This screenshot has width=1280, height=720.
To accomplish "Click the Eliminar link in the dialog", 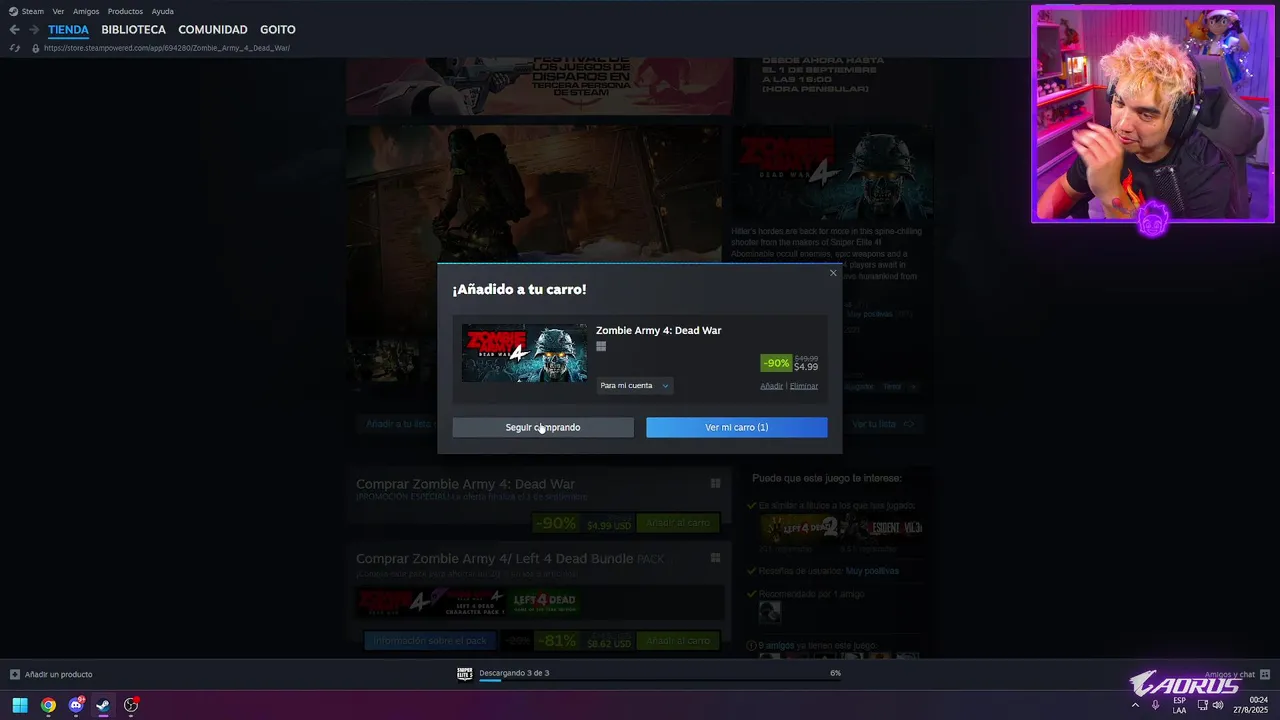I will click(804, 386).
